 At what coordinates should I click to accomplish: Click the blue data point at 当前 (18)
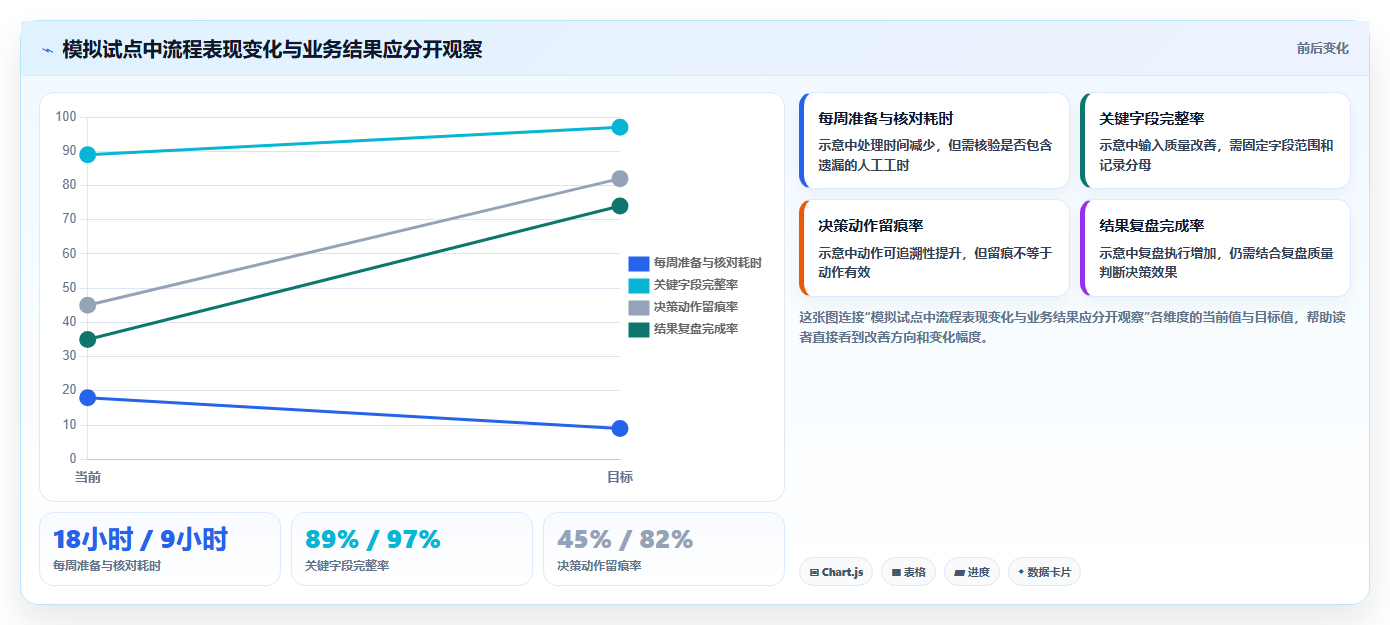pyautogui.click(x=88, y=398)
